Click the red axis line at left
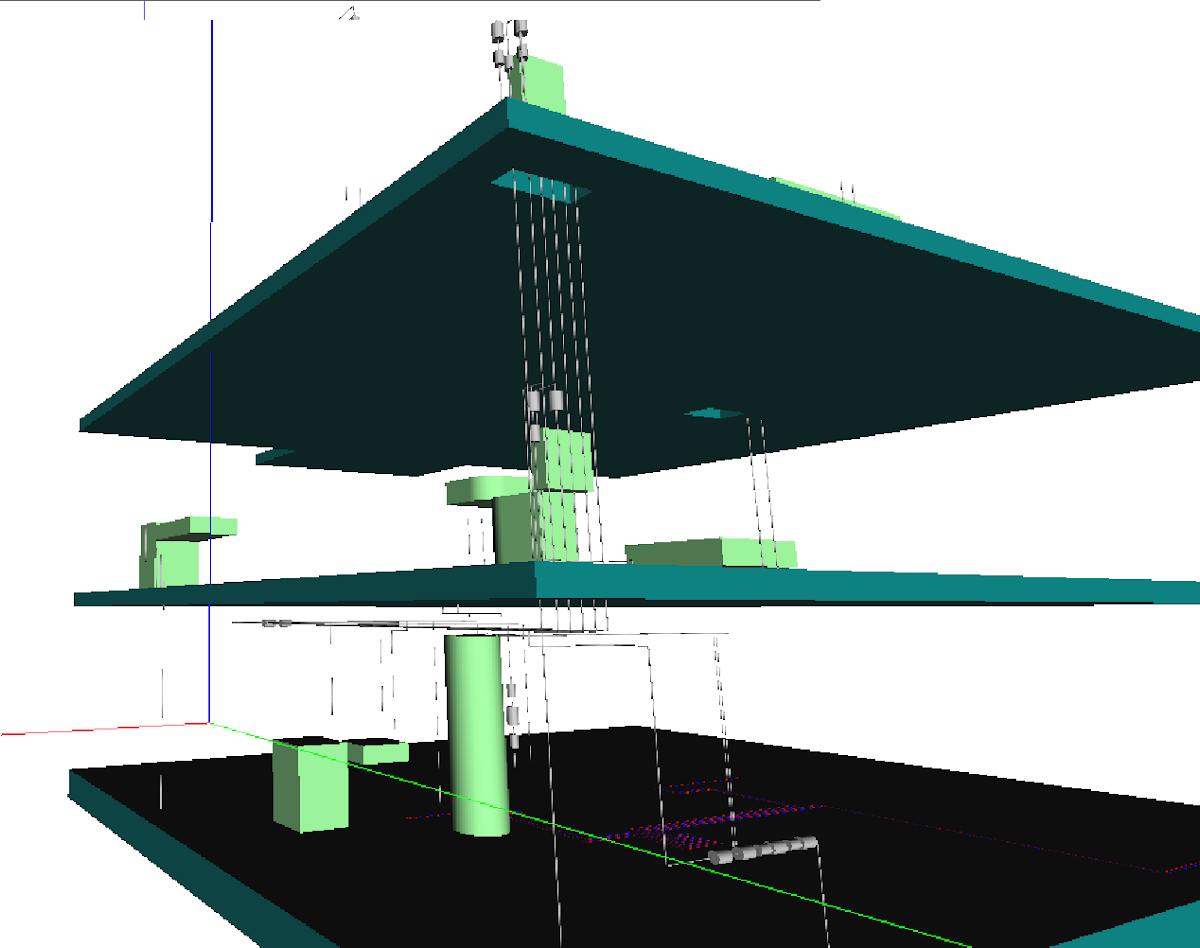 point(100,728)
